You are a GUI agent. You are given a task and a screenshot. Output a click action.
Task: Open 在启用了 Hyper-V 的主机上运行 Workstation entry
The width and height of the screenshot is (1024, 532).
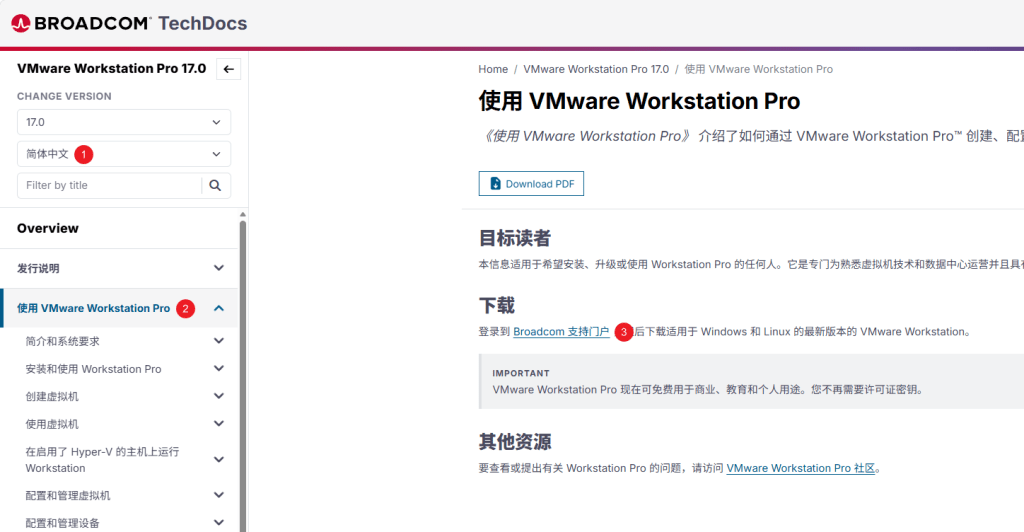point(102,460)
